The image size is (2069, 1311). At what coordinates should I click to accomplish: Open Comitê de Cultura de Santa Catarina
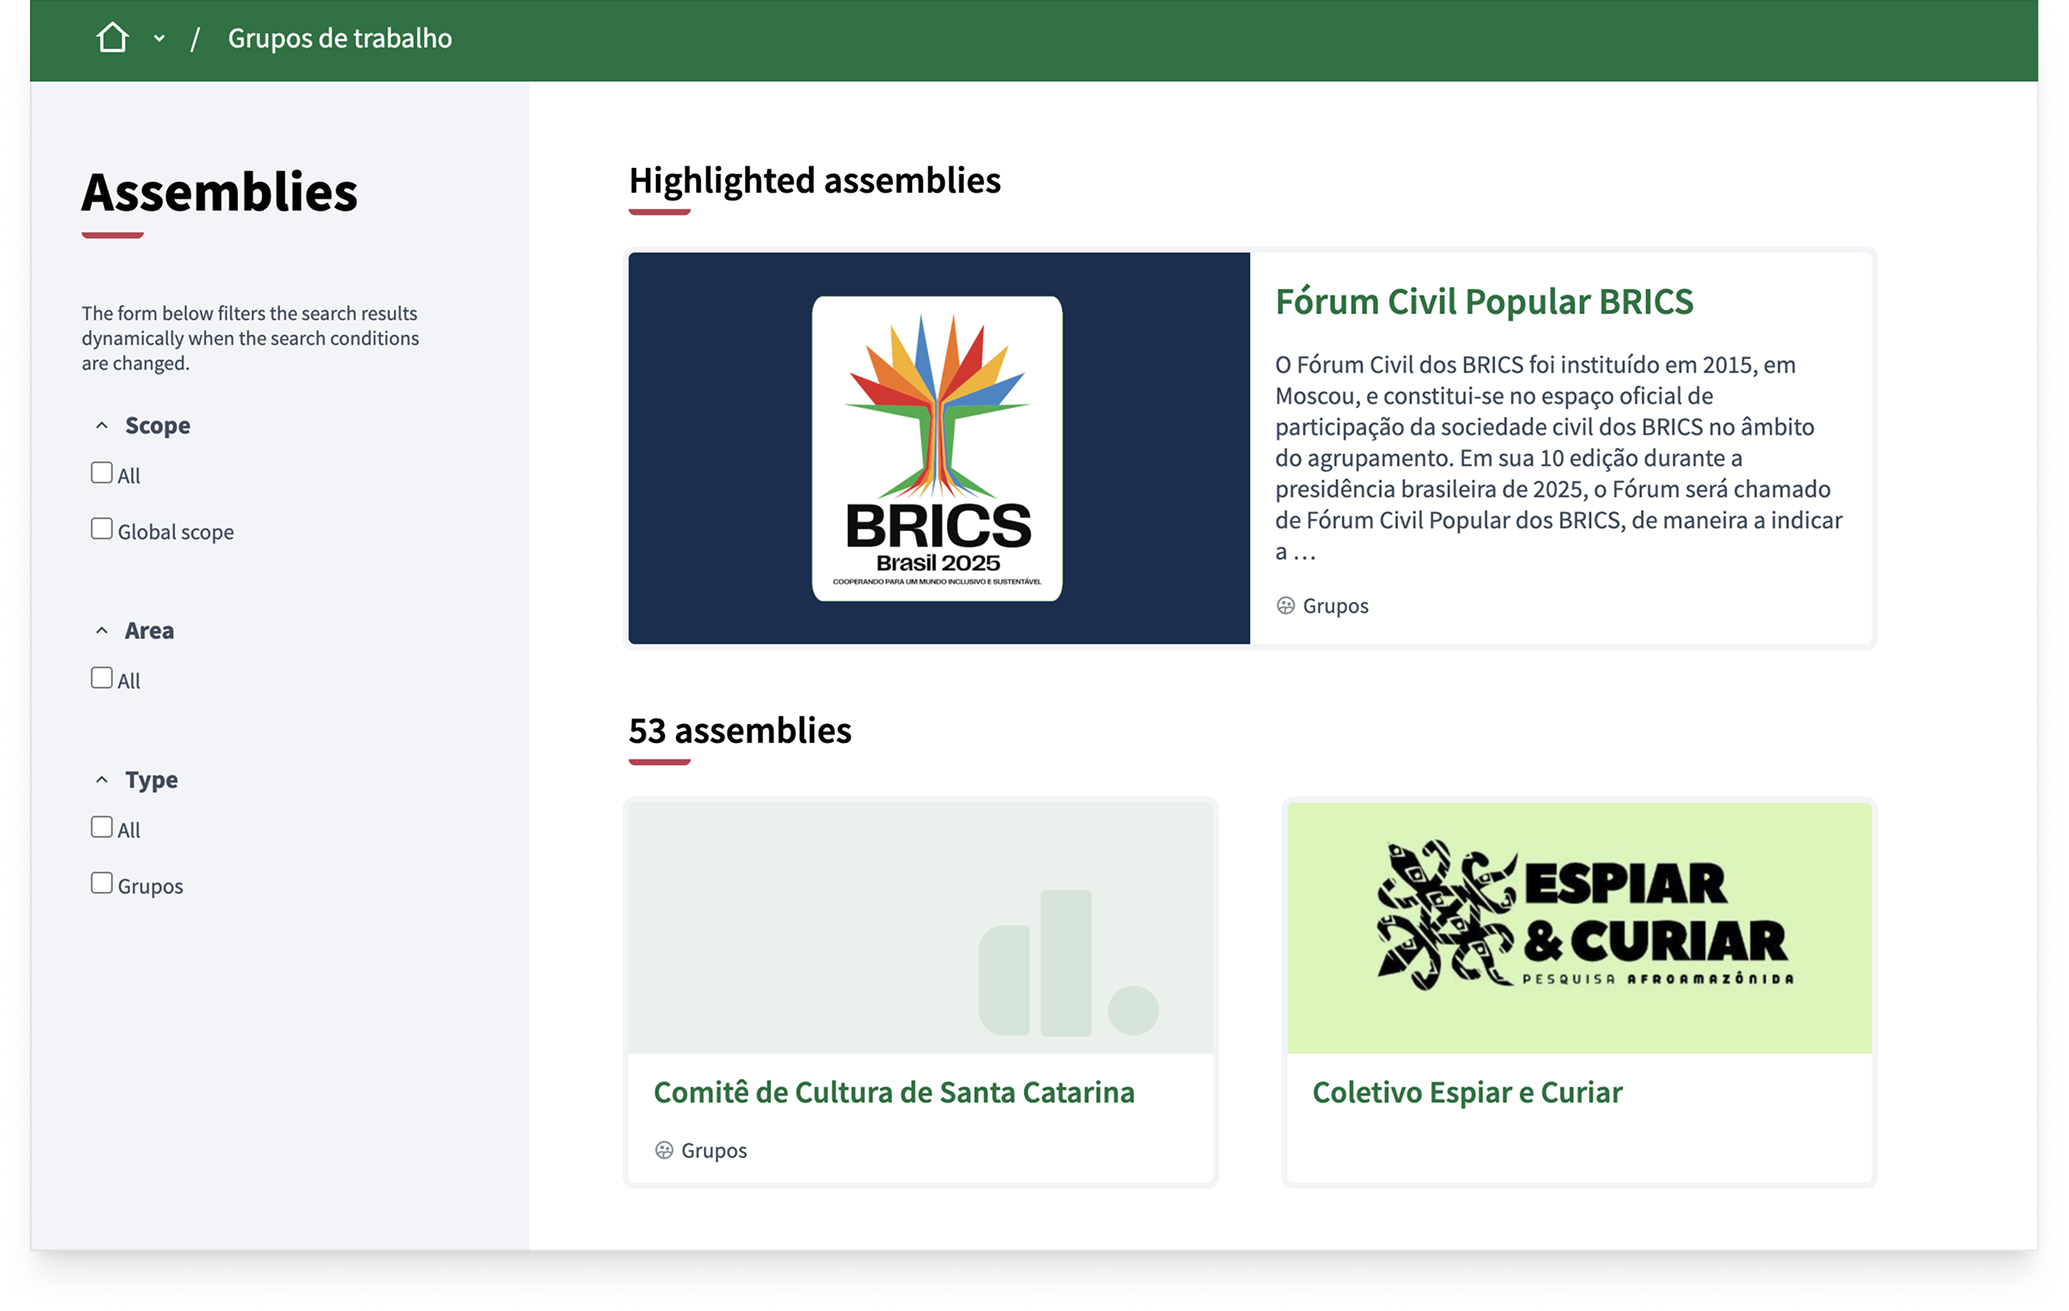tap(893, 1092)
